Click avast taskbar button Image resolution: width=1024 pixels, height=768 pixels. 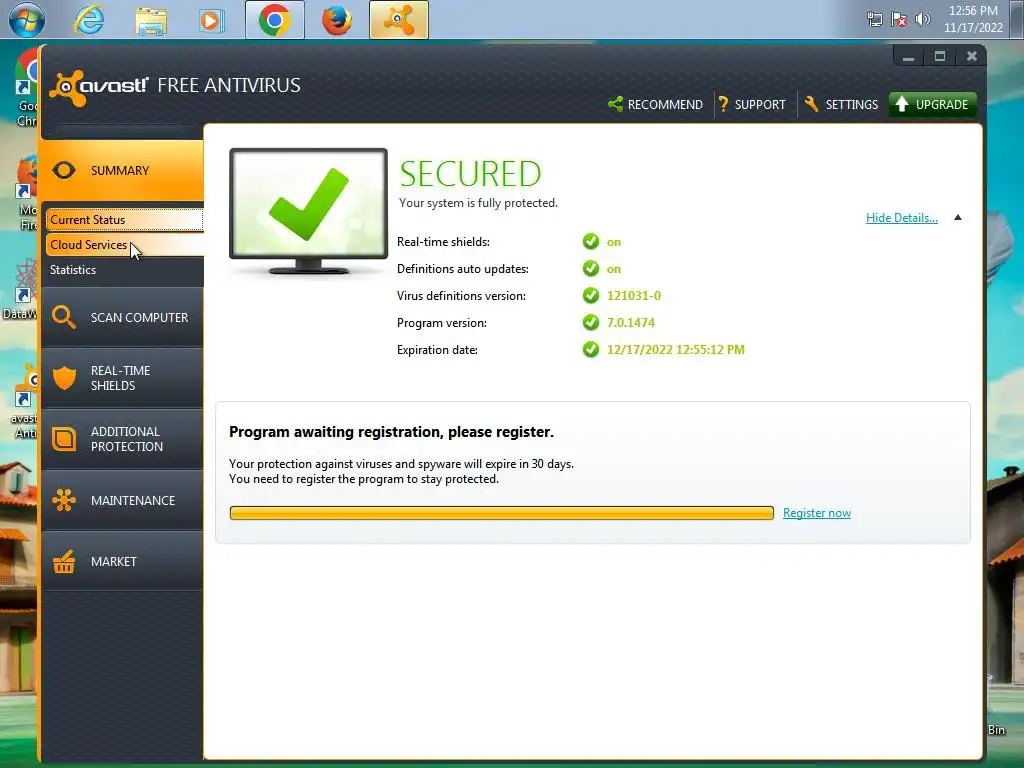coord(399,20)
